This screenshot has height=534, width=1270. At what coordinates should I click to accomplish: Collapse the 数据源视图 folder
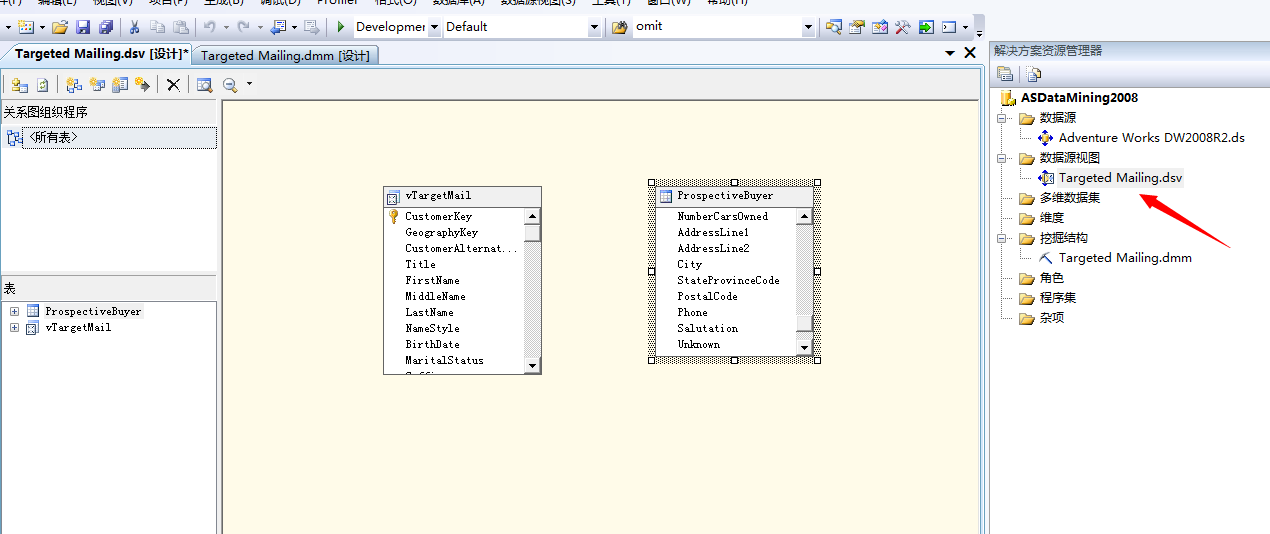coord(1003,158)
